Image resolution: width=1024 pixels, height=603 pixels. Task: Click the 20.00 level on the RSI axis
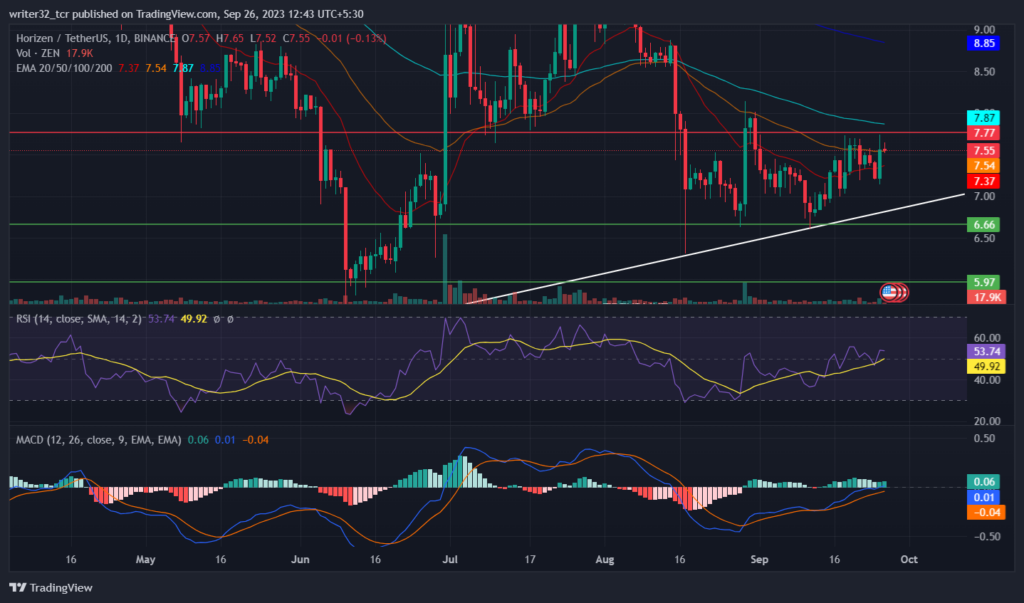[987, 421]
